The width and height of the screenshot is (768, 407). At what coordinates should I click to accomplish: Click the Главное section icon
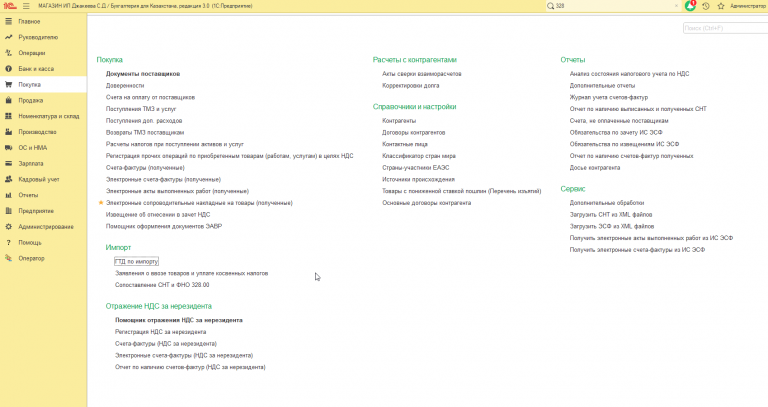coord(8,22)
